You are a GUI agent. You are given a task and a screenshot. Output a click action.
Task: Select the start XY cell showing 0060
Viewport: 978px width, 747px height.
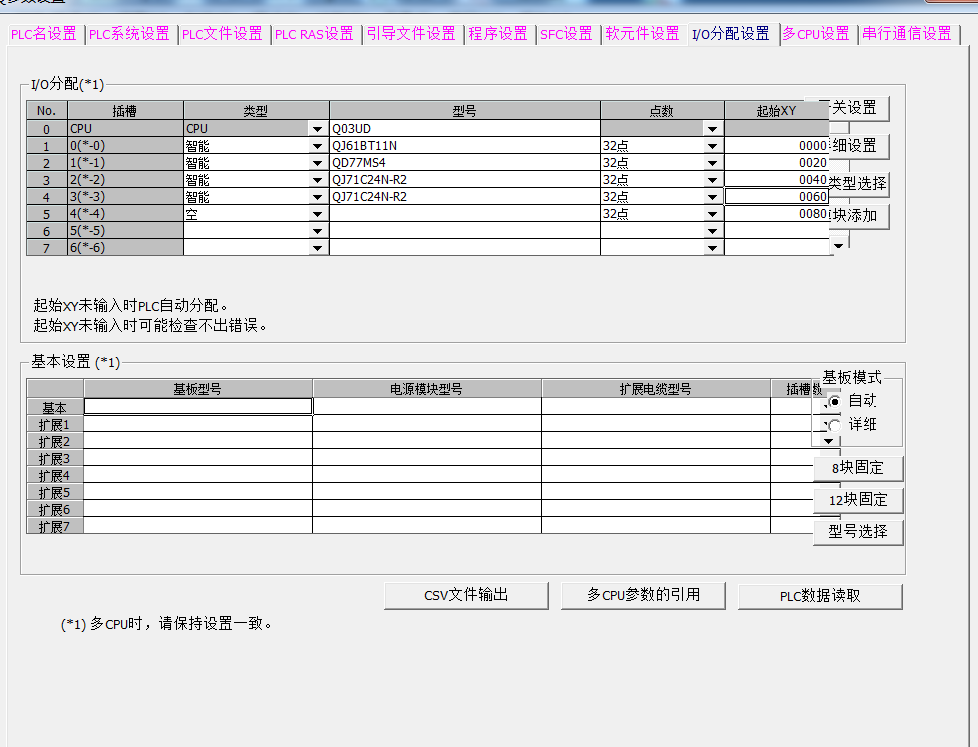(x=776, y=197)
